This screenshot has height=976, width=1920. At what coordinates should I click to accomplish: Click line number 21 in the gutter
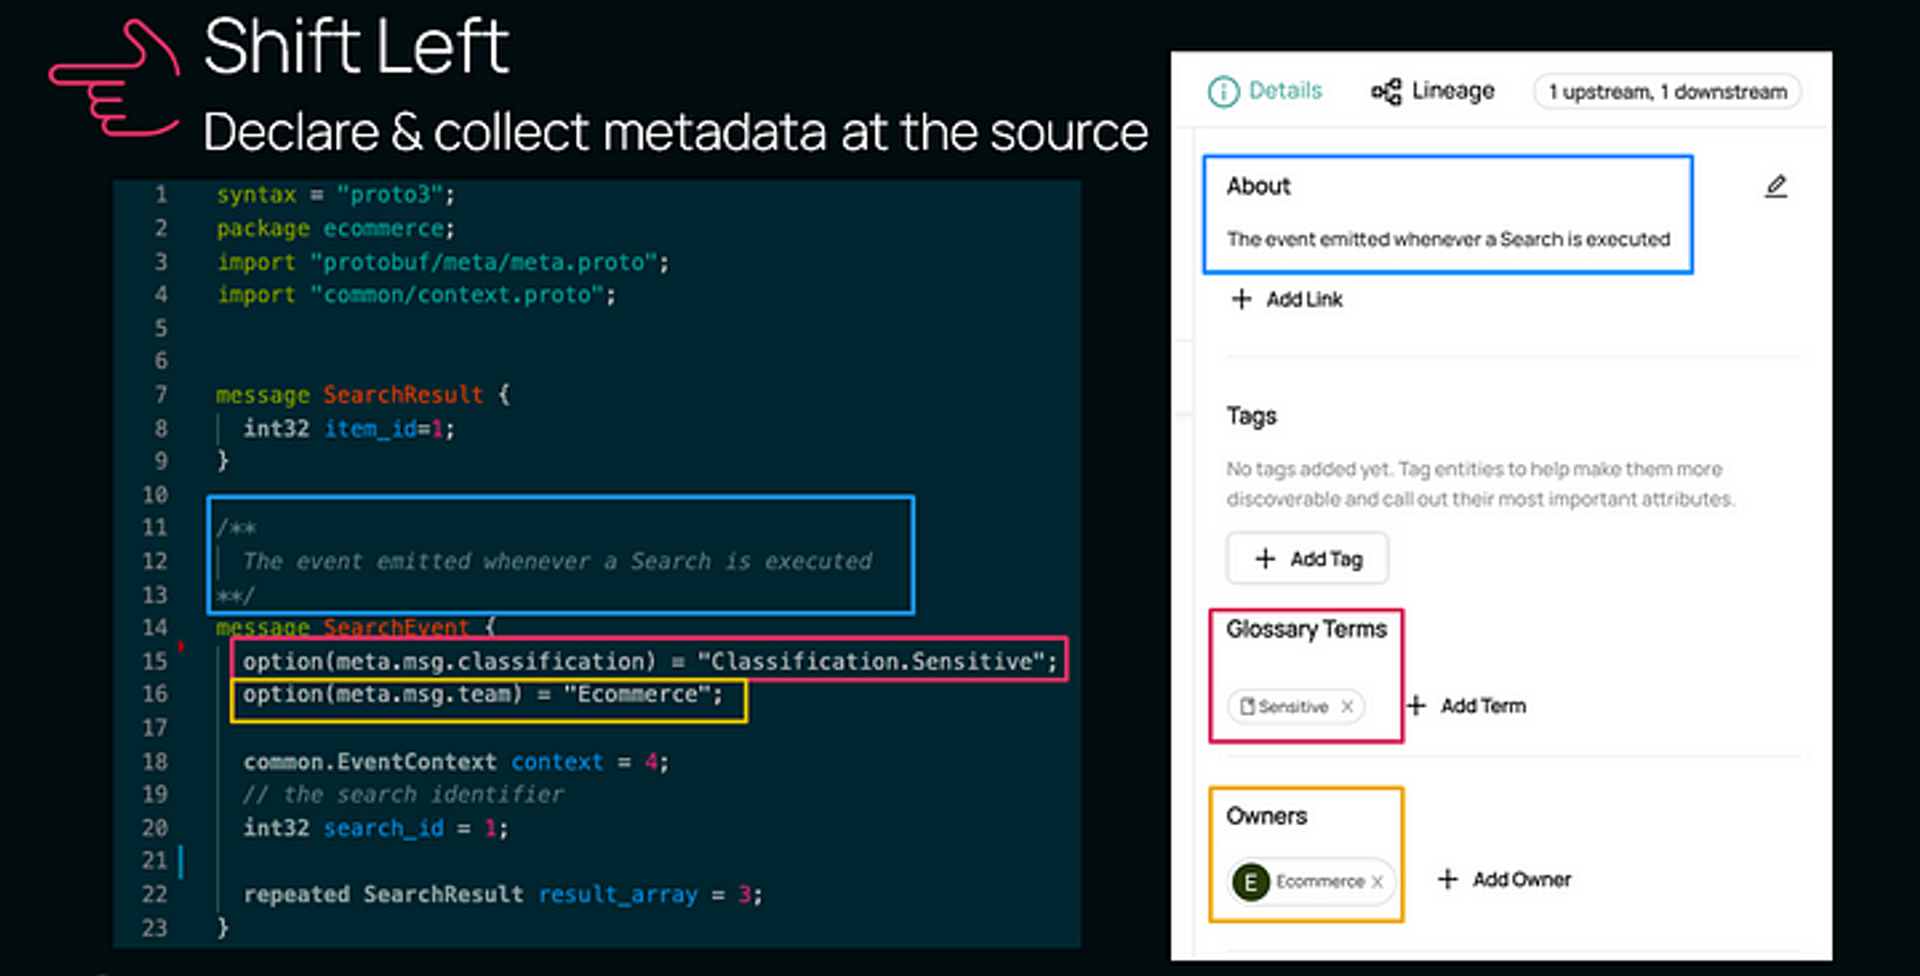click(x=155, y=861)
